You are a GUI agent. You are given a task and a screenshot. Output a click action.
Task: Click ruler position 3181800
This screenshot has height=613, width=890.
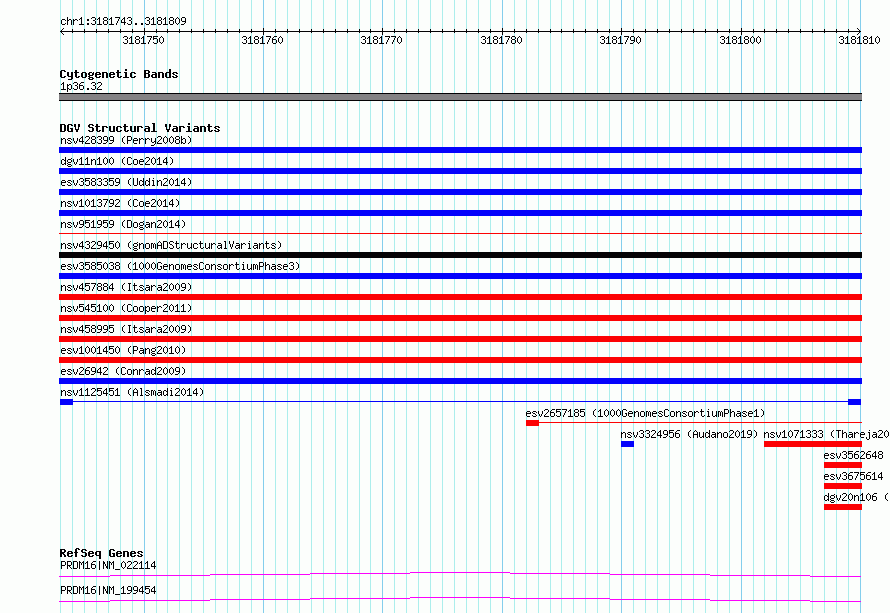coord(740,40)
